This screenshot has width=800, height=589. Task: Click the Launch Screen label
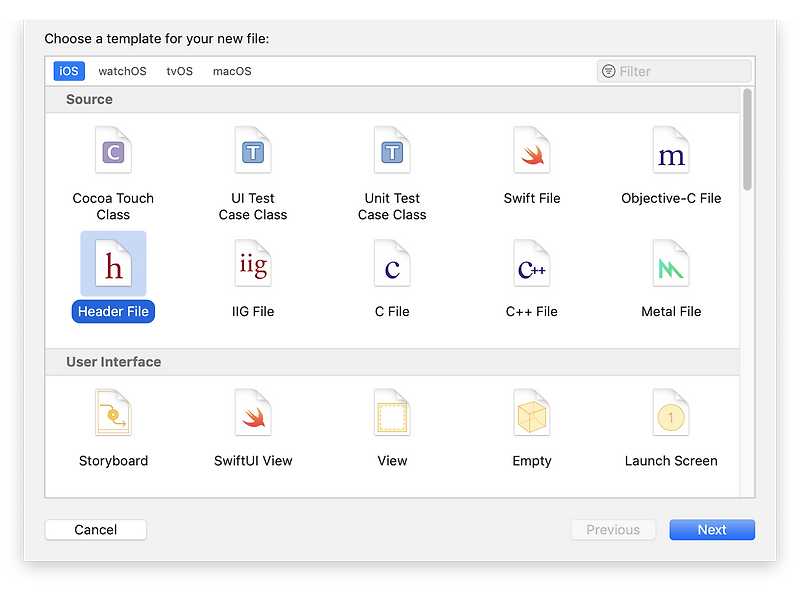click(x=671, y=460)
